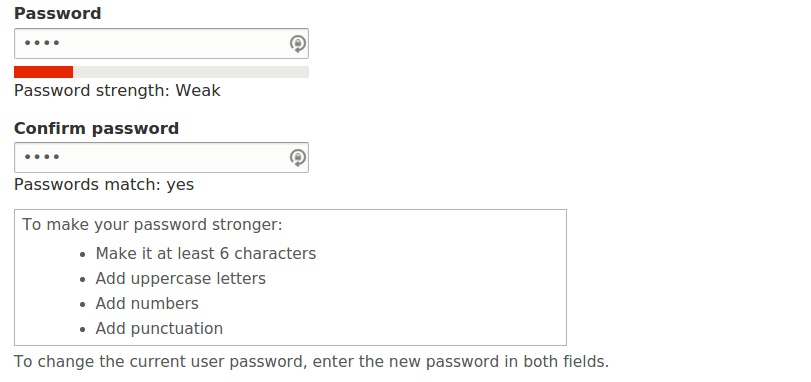Click the 'Add punctuation' suggestion
This screenshot has height=382, width=811.
pyautogui.click(x=159, y=329)
